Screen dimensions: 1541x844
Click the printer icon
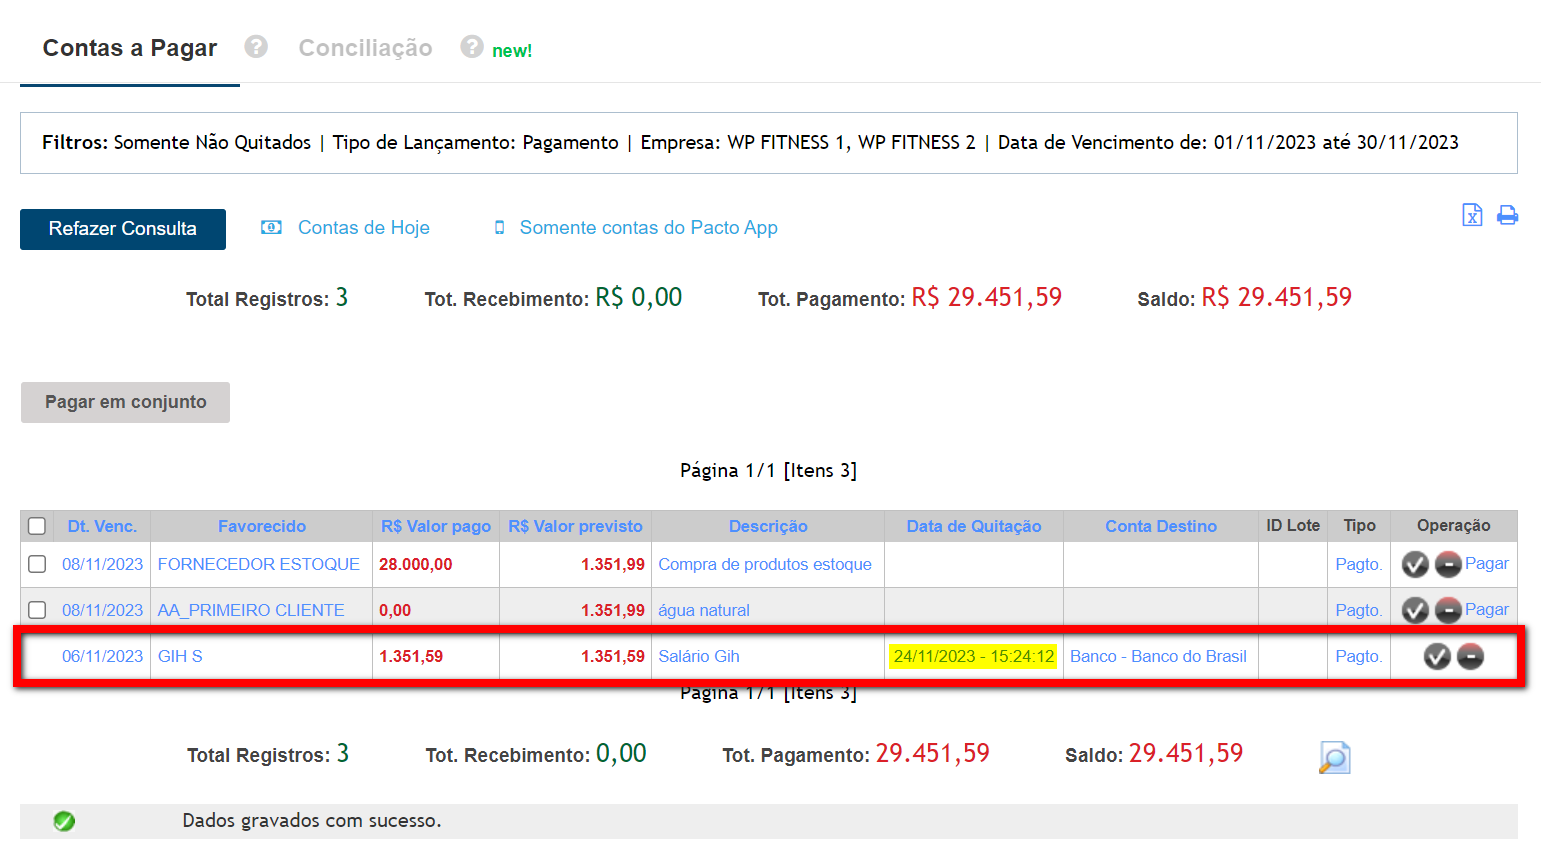point(1507,215)
